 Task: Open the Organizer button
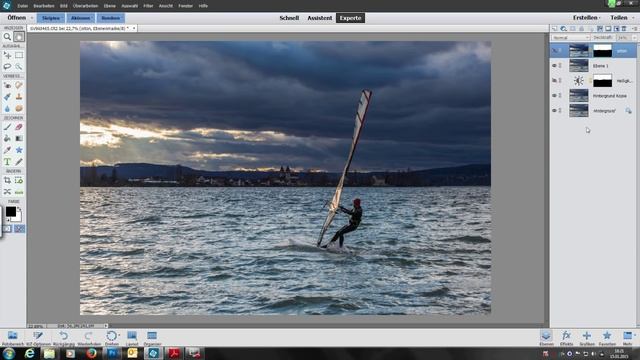point(152,338)
